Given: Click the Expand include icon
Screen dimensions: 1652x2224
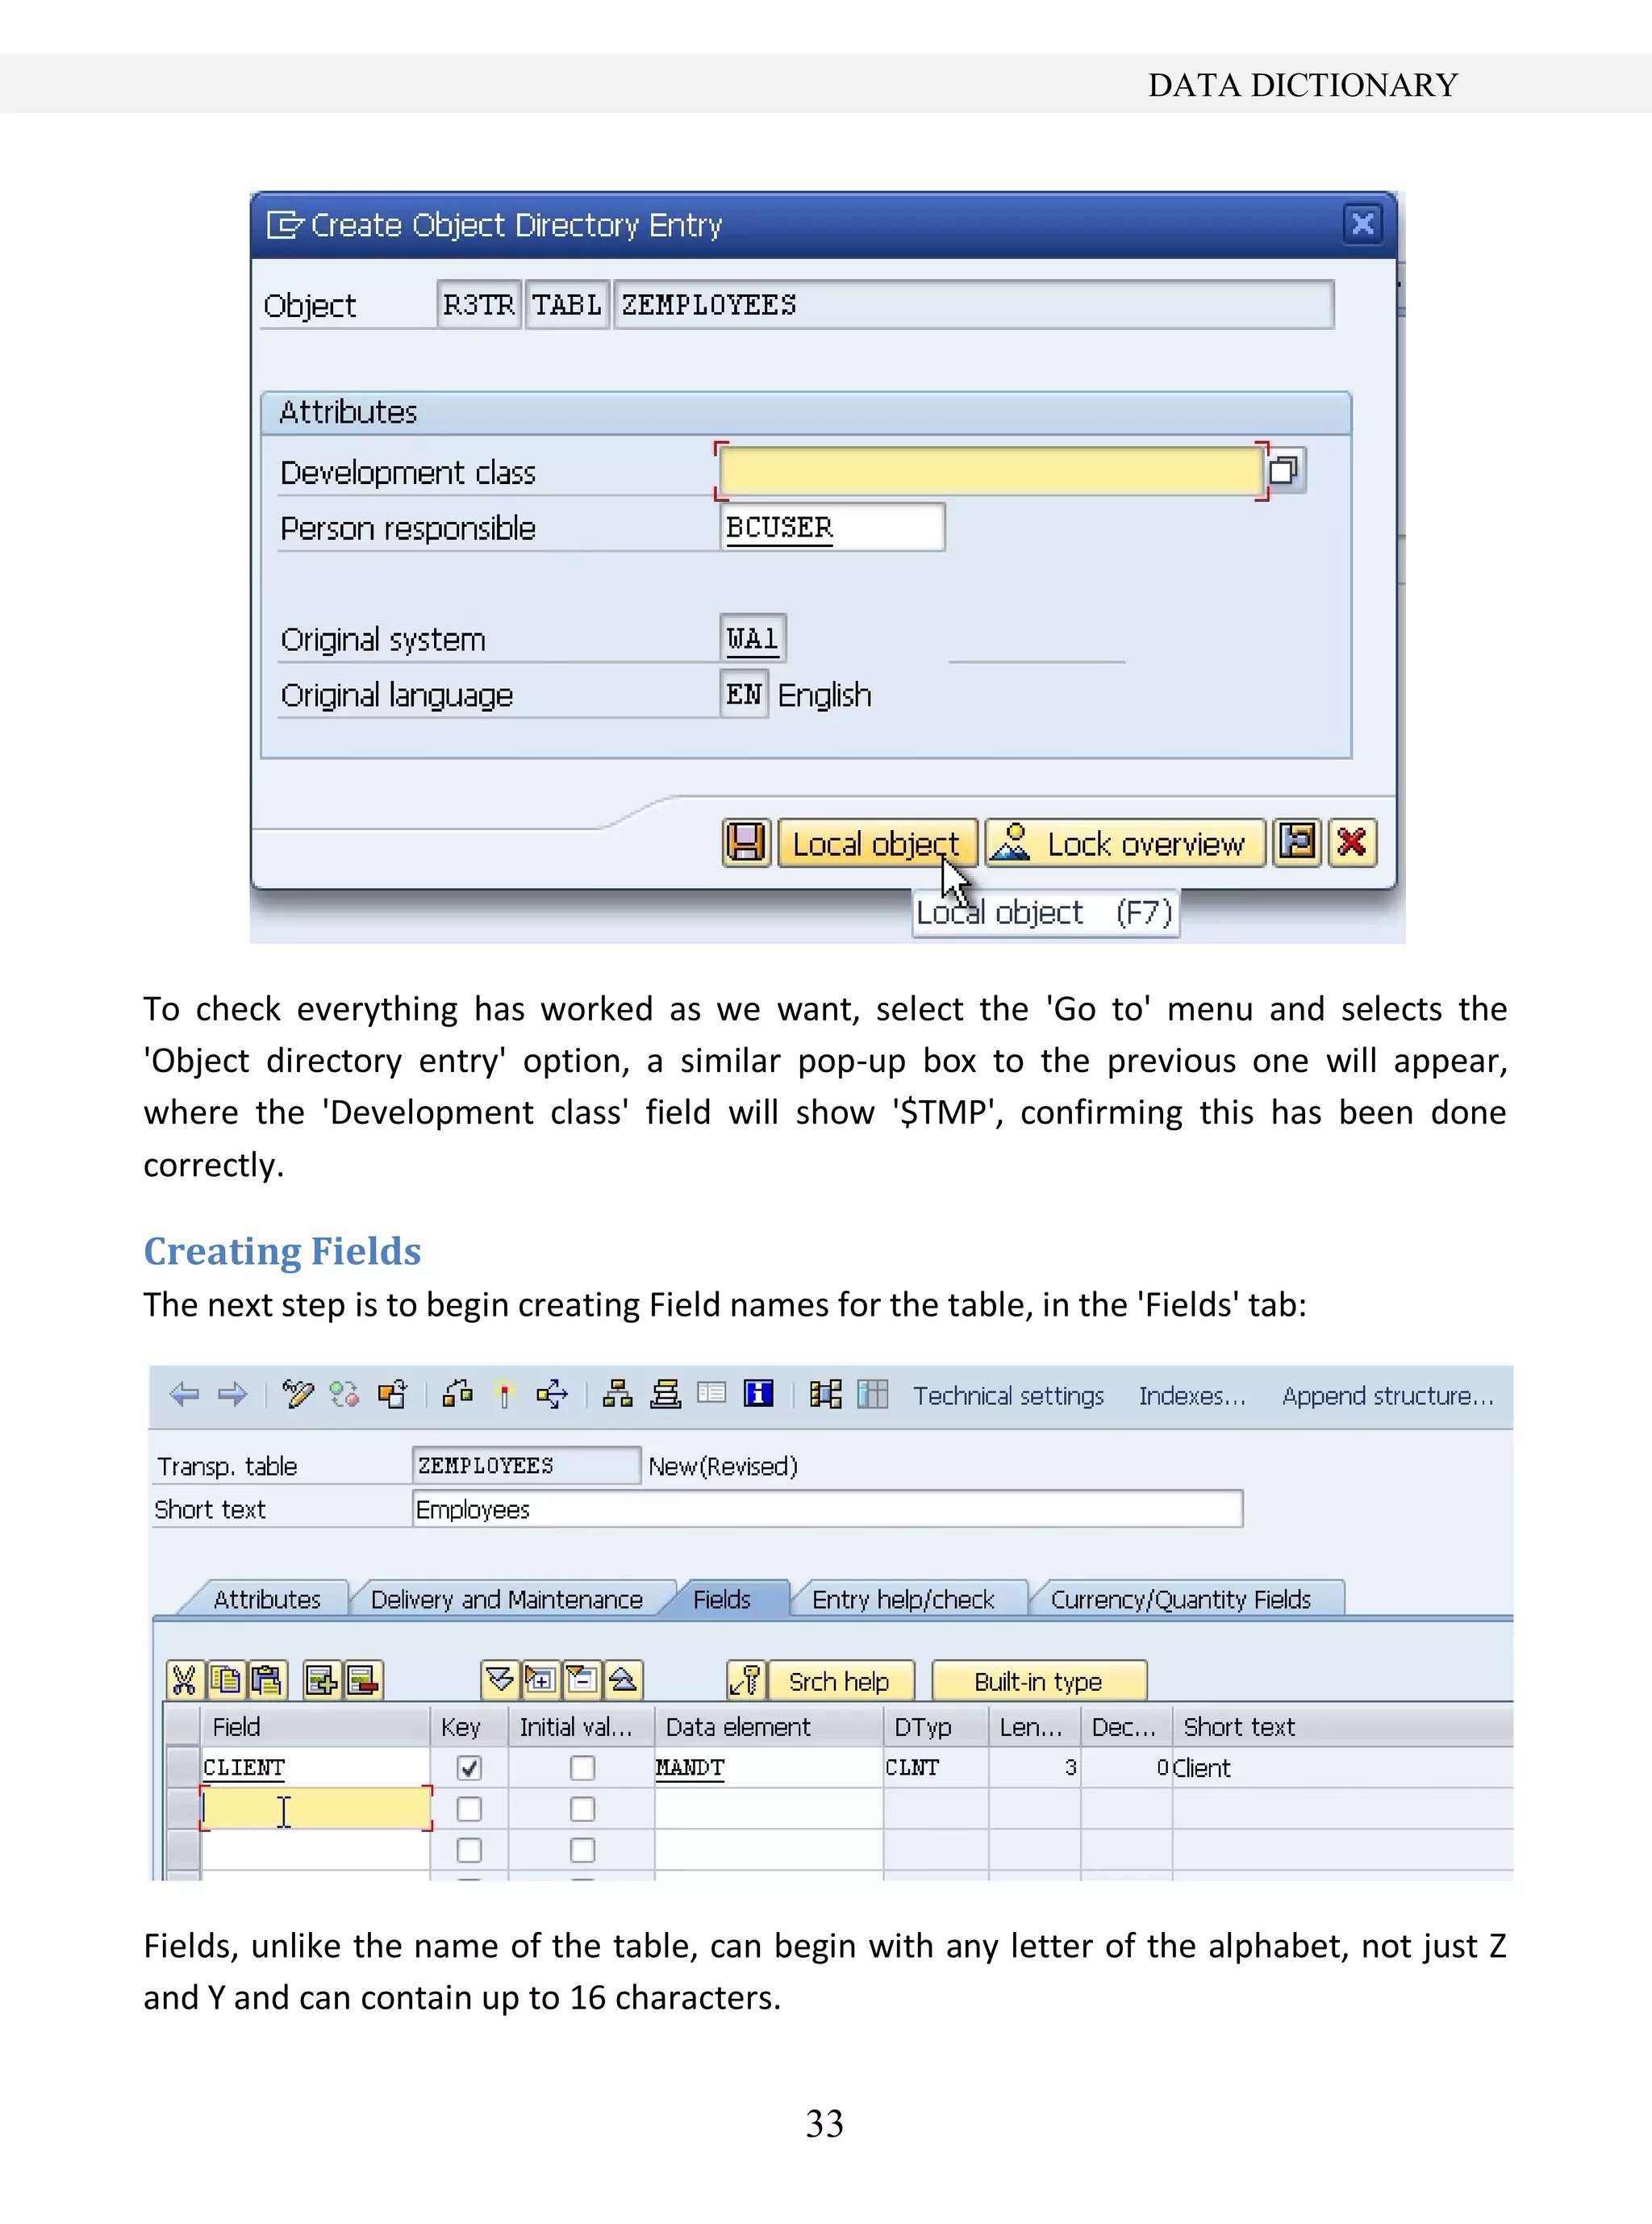Looking at the screenshot, I should click(541, 1680).
